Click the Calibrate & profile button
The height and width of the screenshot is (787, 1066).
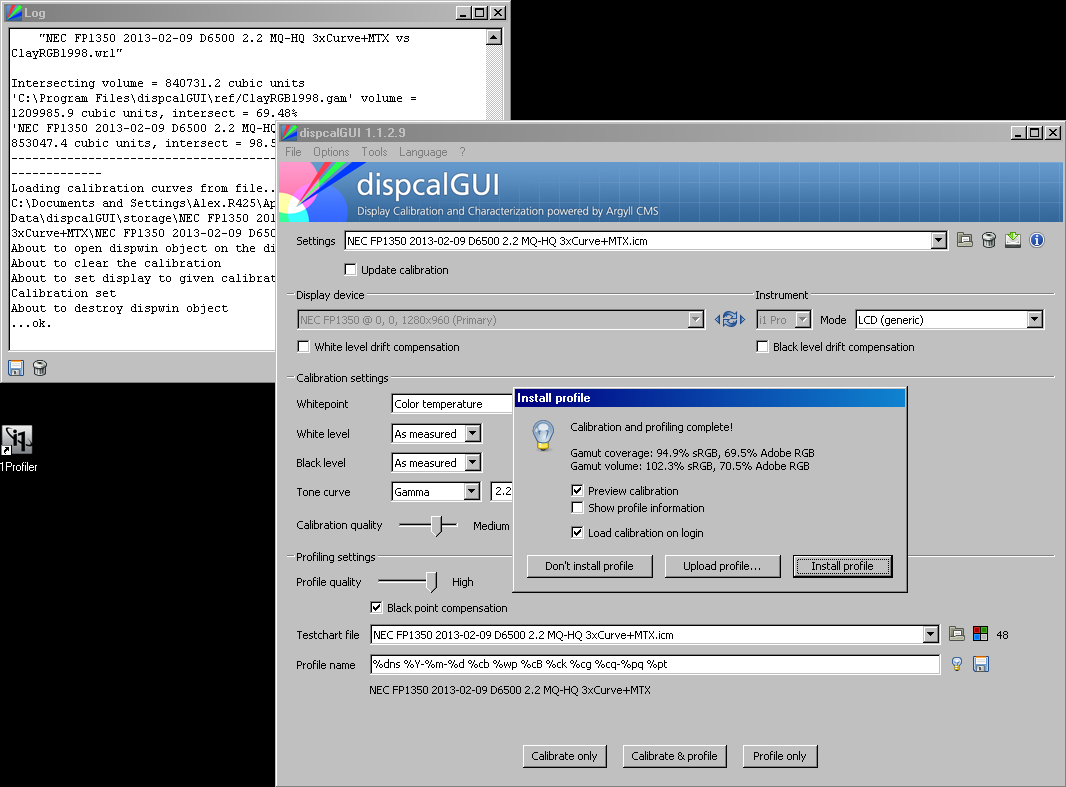[674, 756]
